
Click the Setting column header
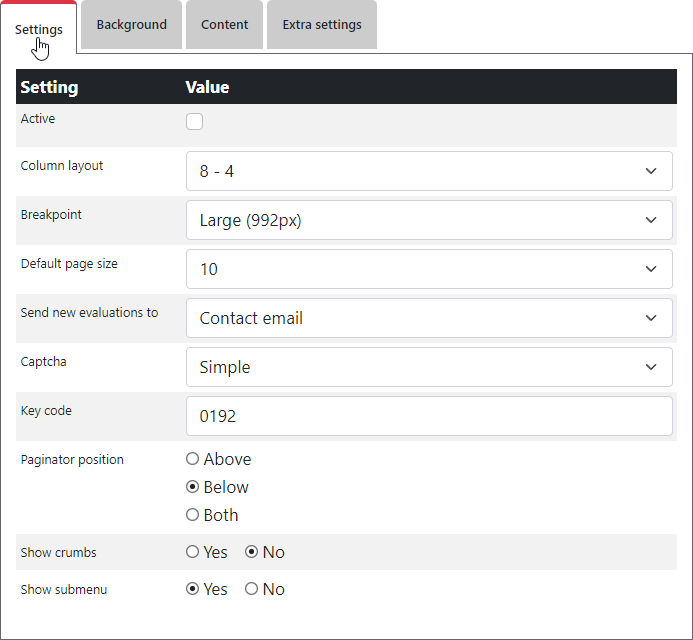pyautogui.click(x=49, y=87)
